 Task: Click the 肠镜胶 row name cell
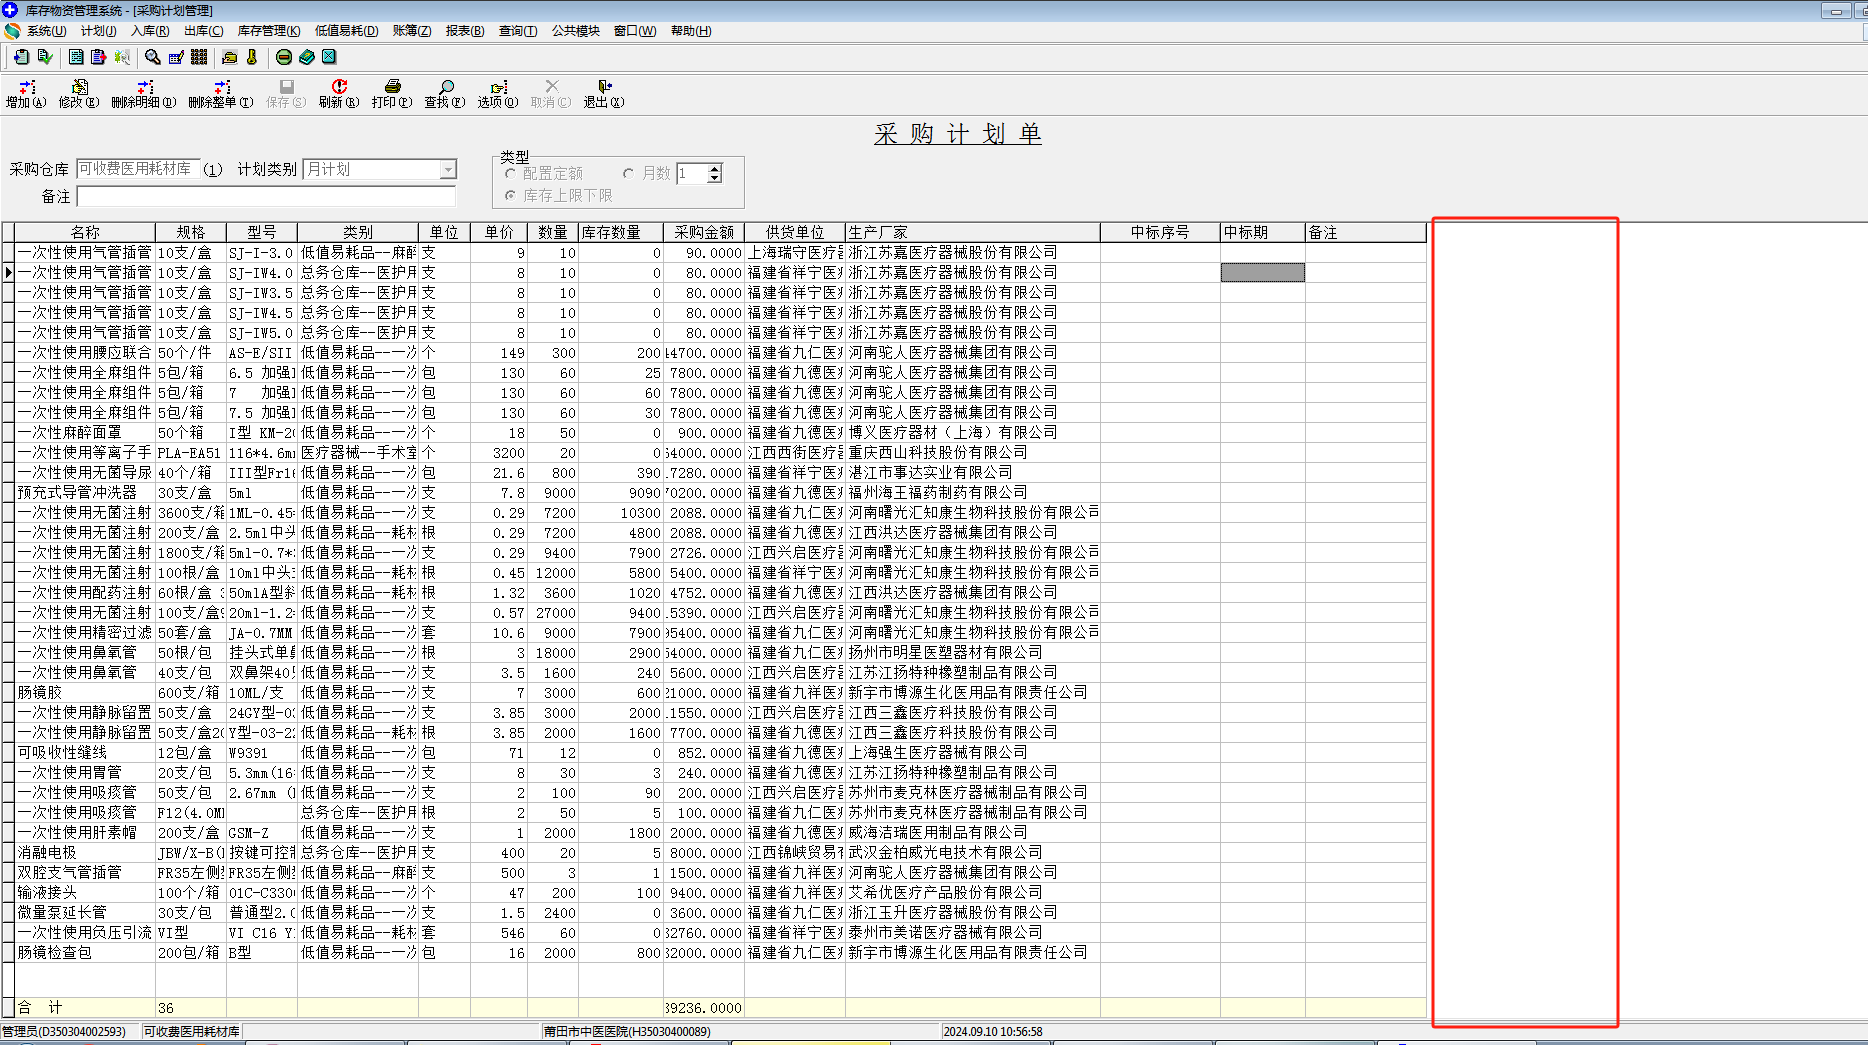point(85,692)
